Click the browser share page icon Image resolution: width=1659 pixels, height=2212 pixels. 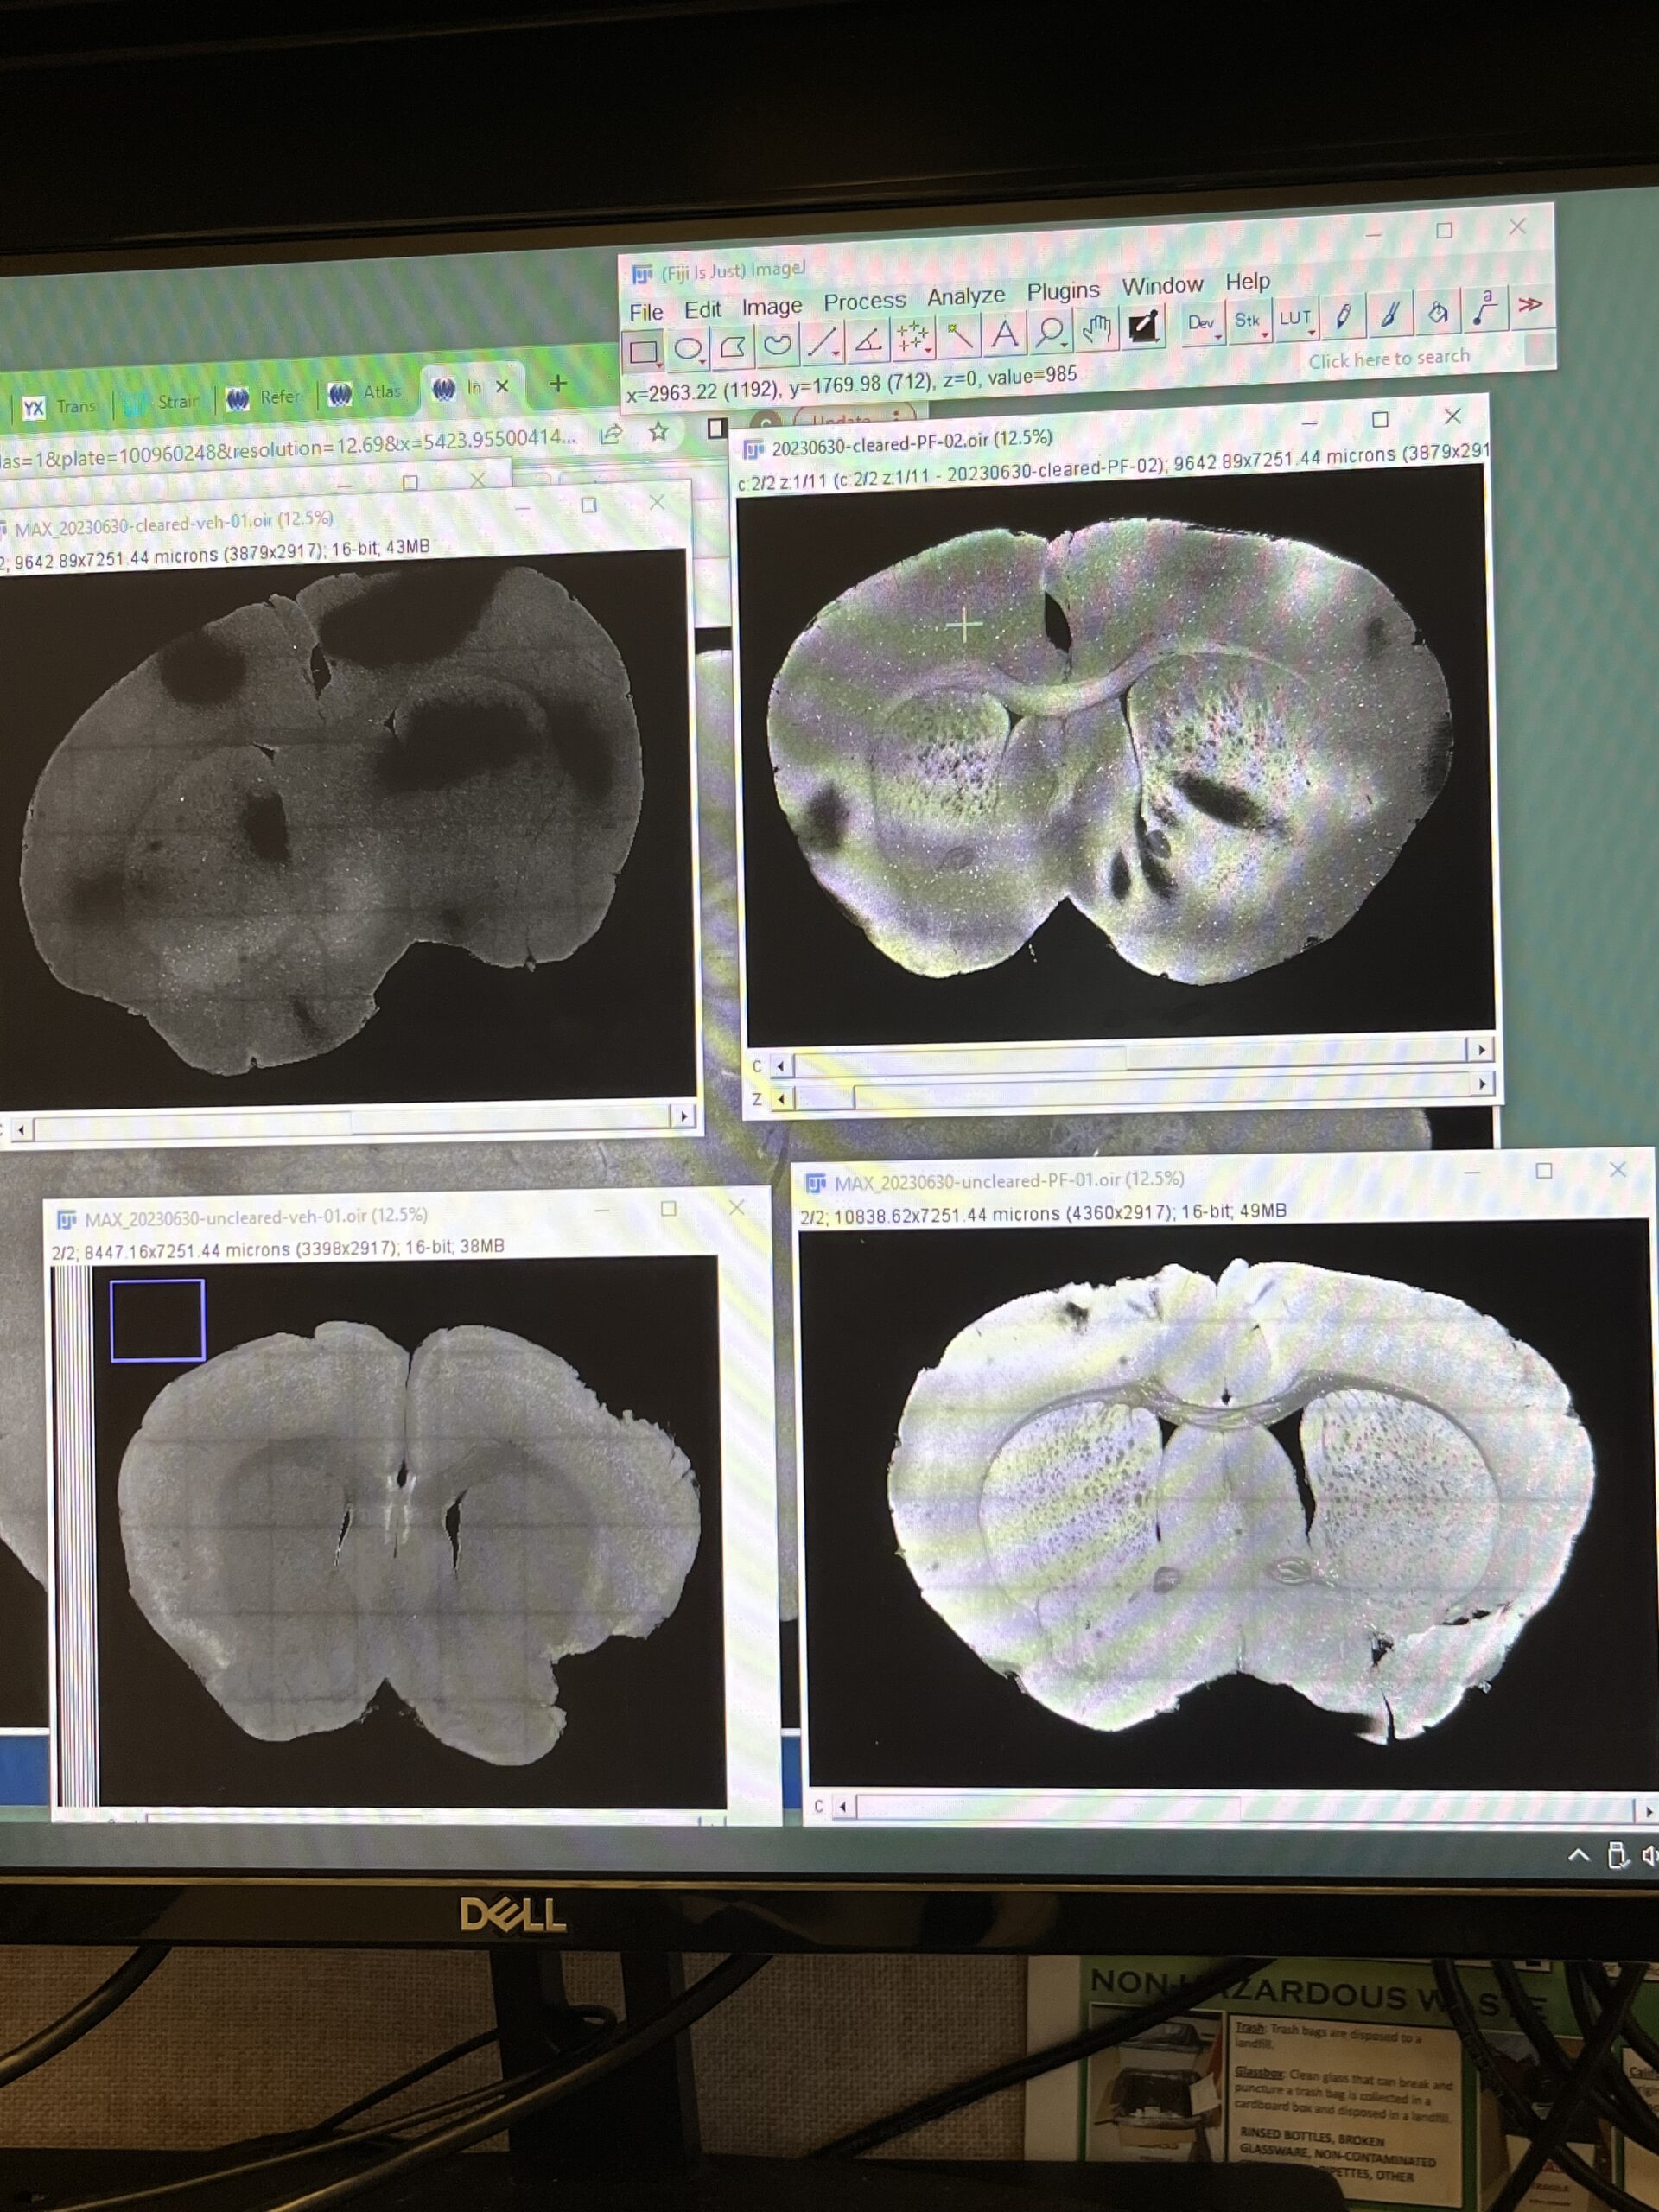click(x=611, y=434)
